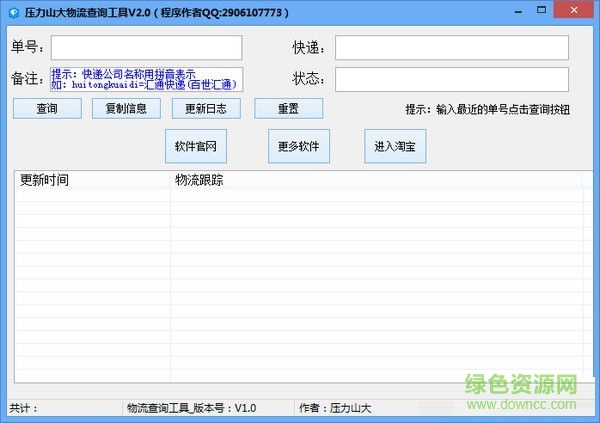
Task: Click the 状态 status field
Action: (452, 79)
